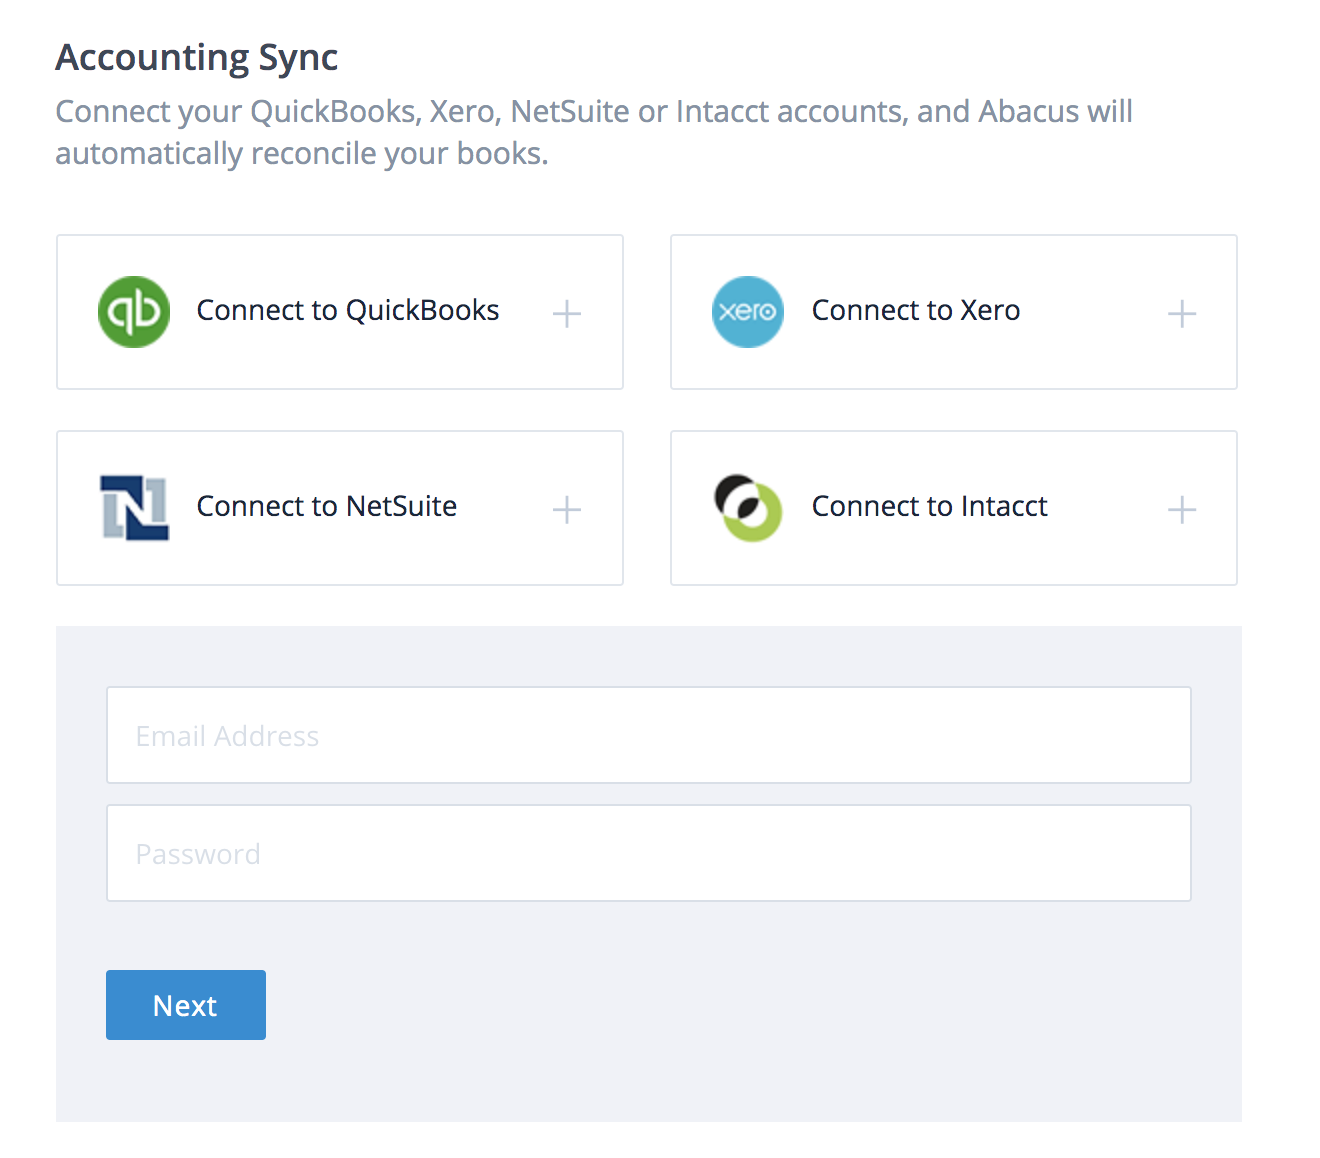1320x1158 pixels.
Task: Click the description starting "Connect your QuickBooks, Xero"
Action: click(594, 132)
